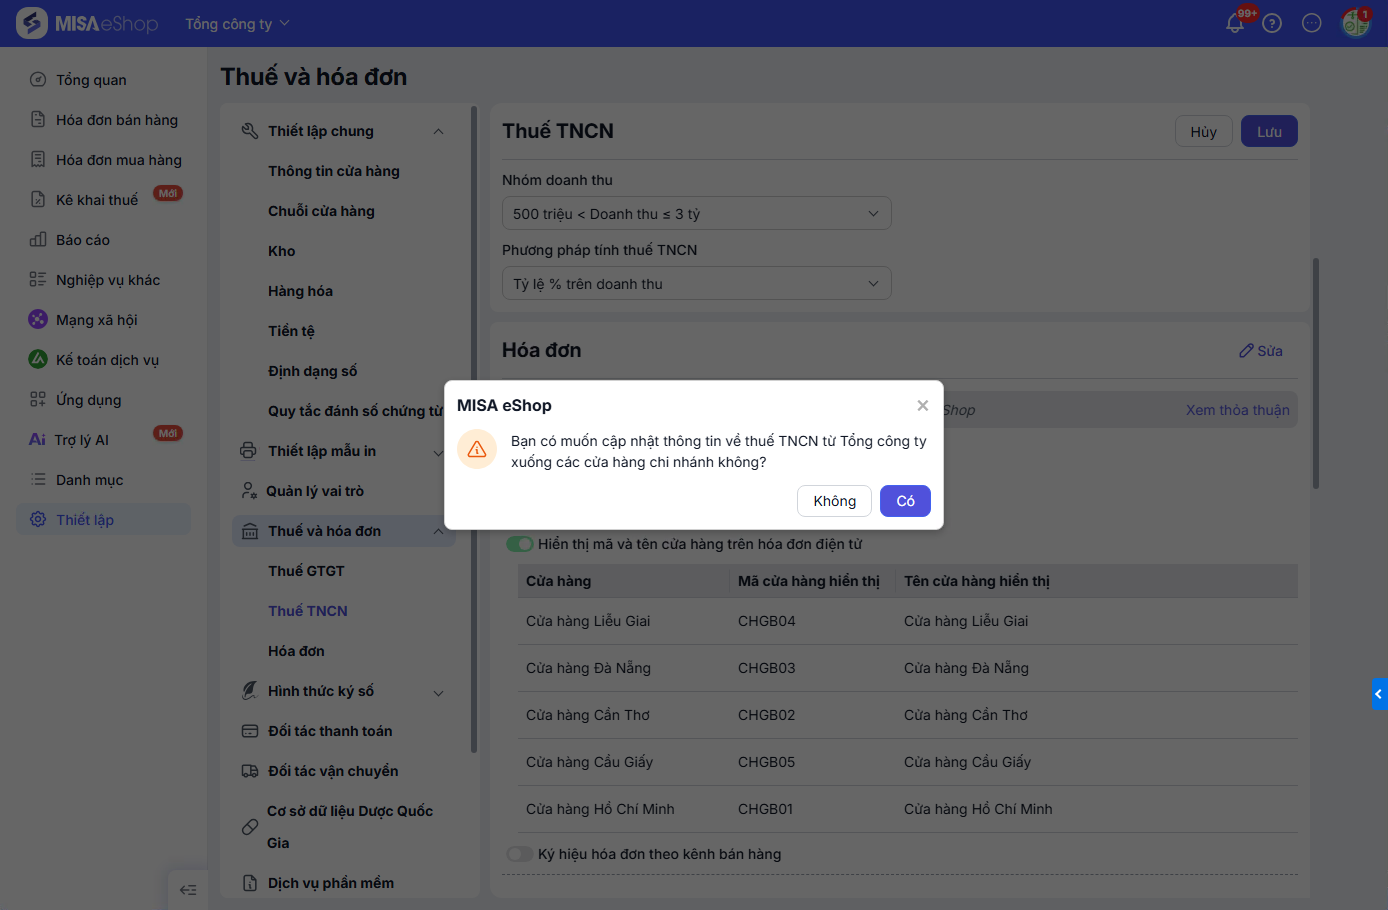Collapse the Thiết lập chung section chevron
Screen dimensions: 1388x910
438,132
